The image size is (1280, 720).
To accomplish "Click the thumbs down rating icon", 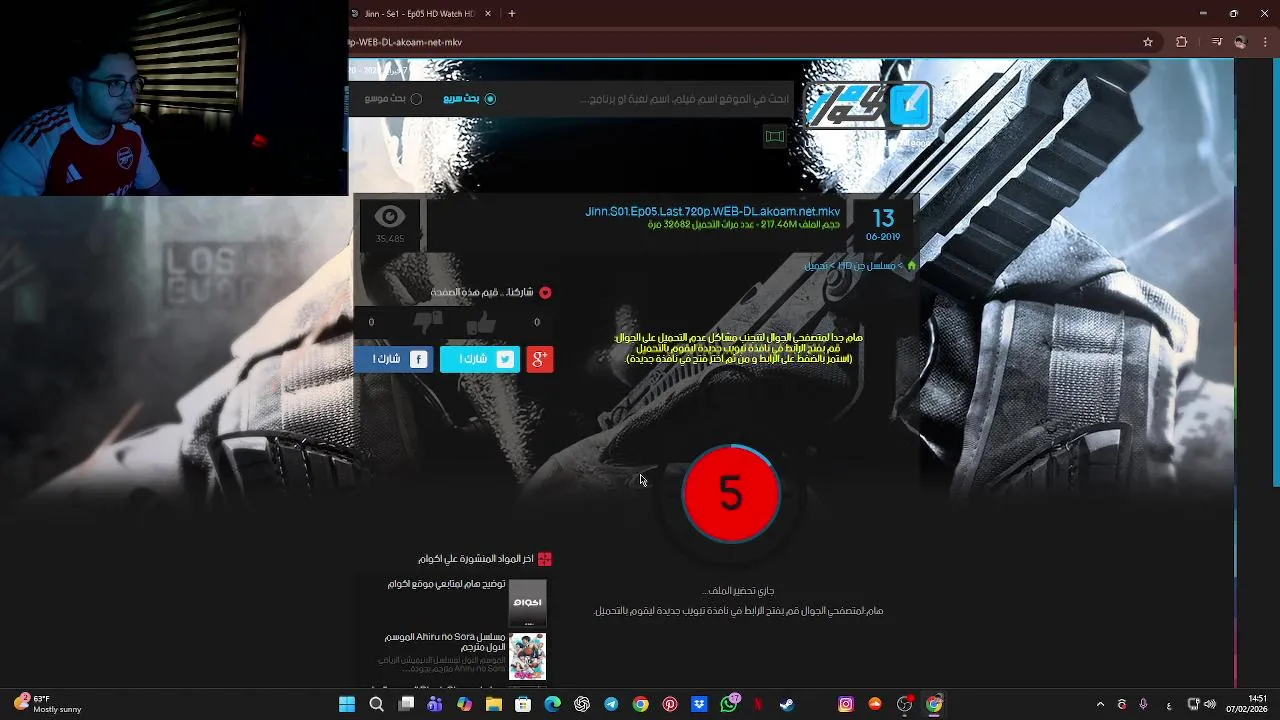I will tap(429, 322).
